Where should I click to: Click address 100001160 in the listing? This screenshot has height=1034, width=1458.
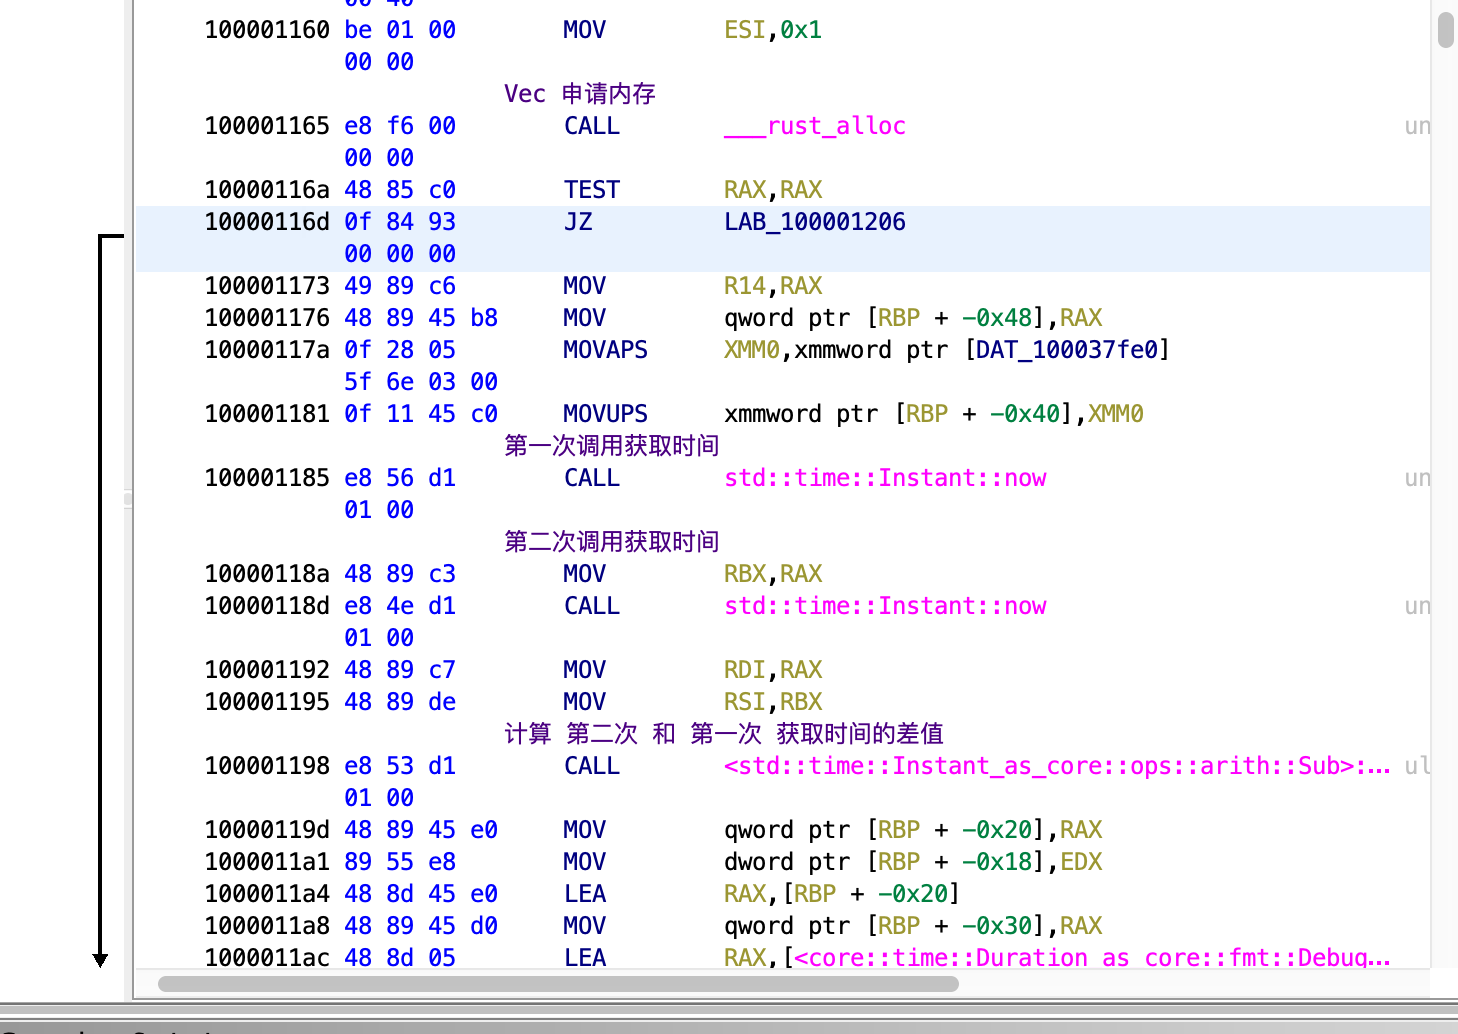266,30
